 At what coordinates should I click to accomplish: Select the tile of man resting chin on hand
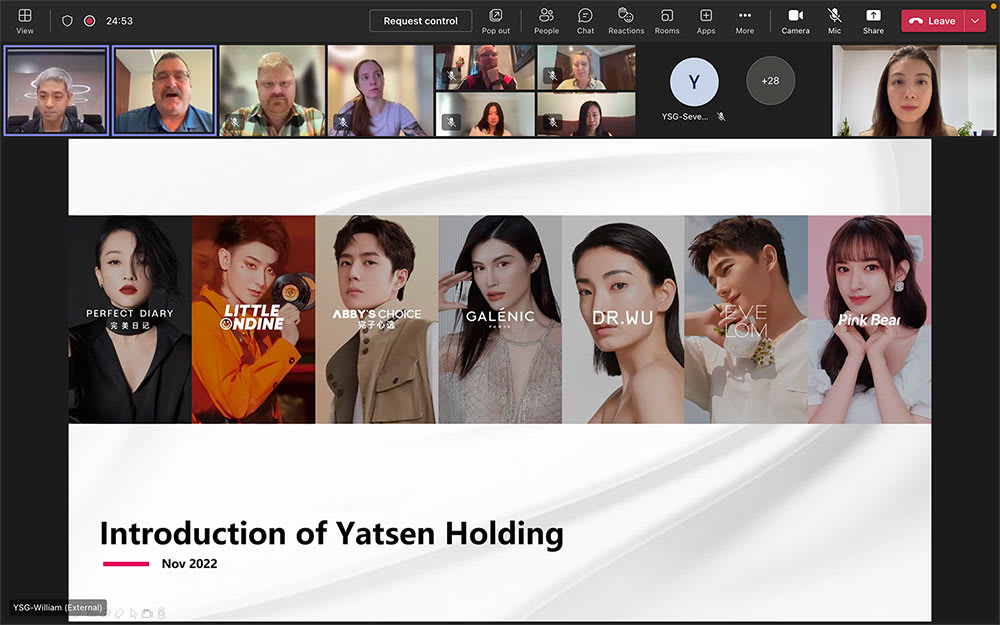coord(485,68)
